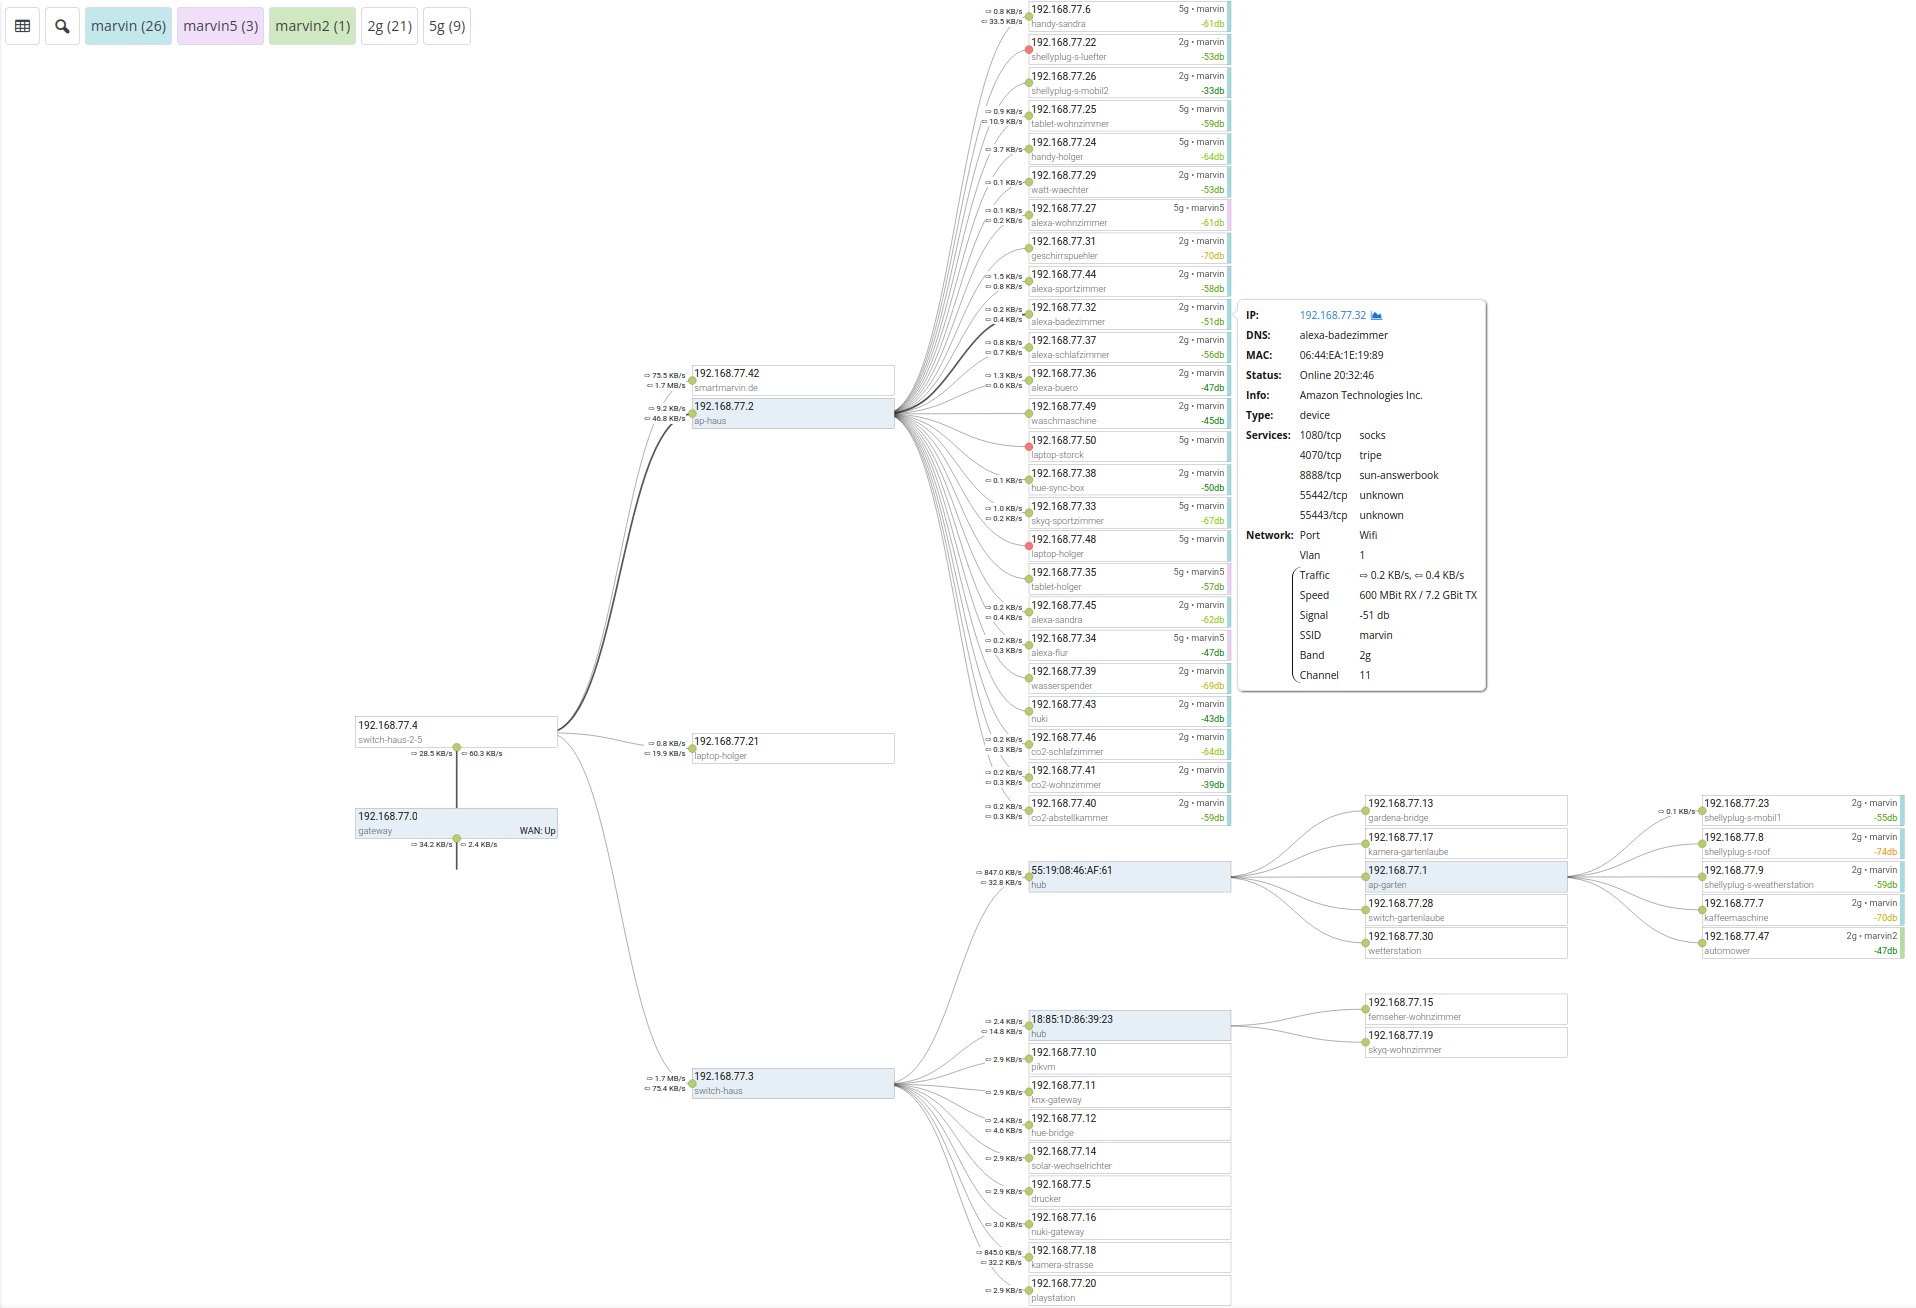Select the hub node 55:19:08:46:AF:61
1916x1308 pixels.
(x=1129, y=877)
